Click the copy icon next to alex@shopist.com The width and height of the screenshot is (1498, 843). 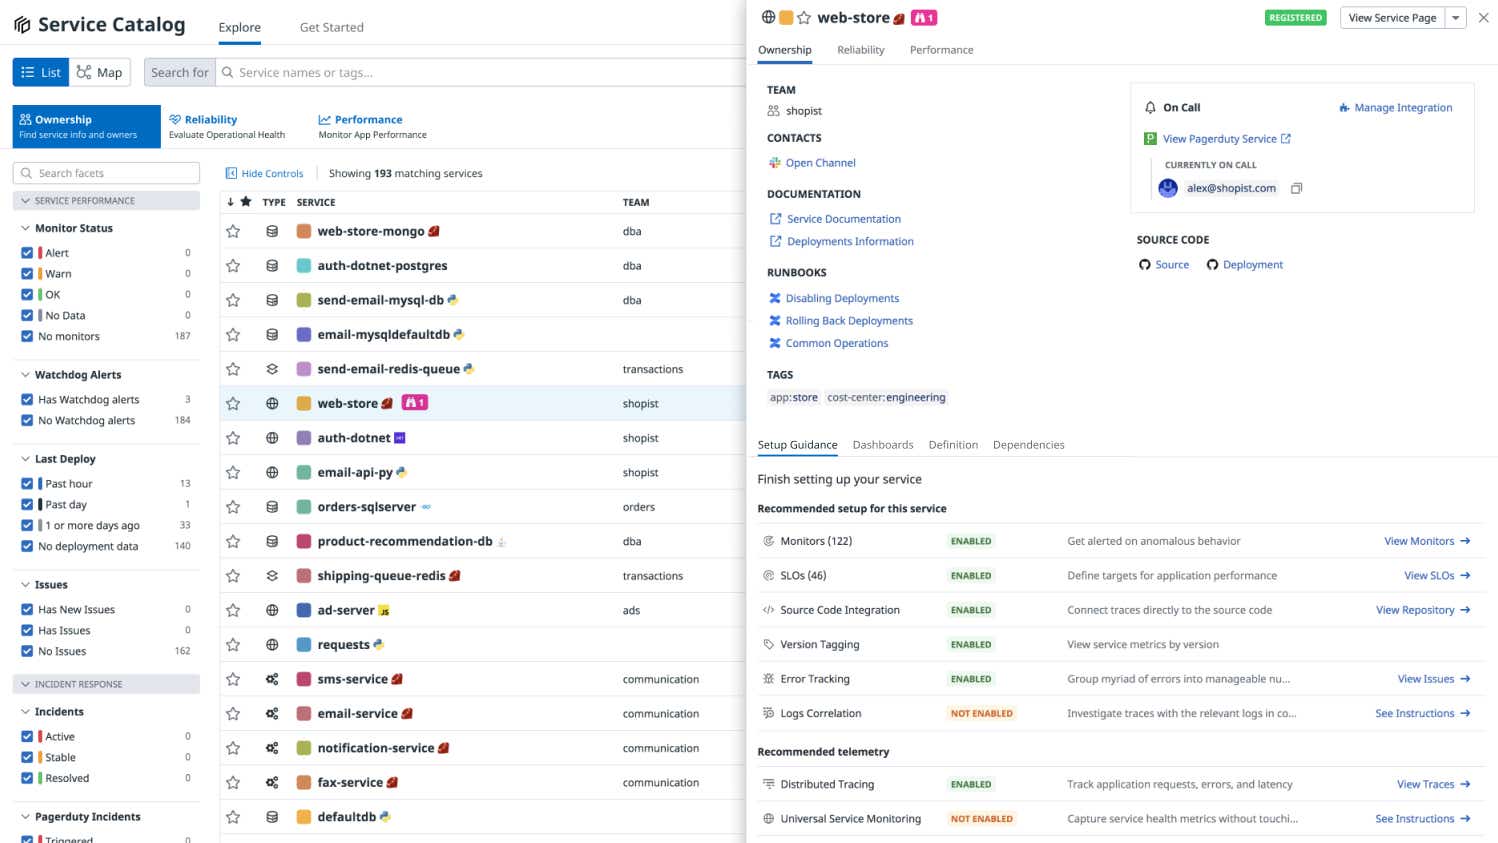pyautogui.click(x=1296, y=188)
